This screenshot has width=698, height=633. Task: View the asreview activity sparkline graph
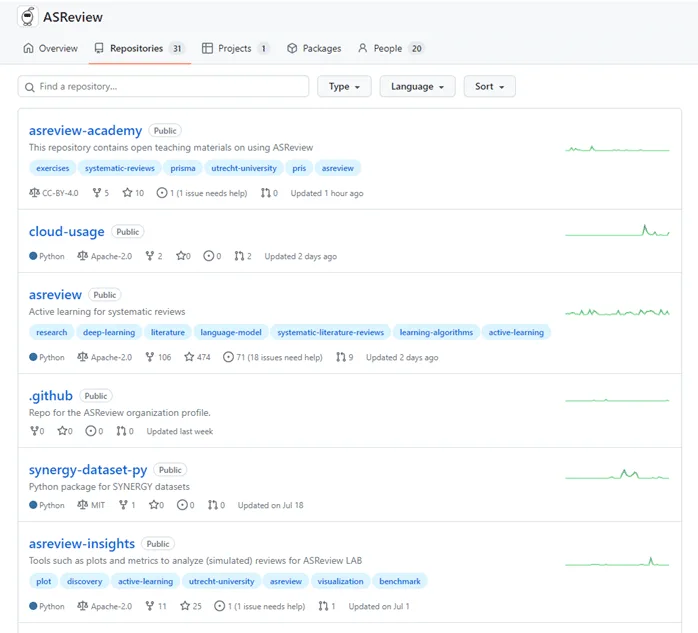point(617,312)
